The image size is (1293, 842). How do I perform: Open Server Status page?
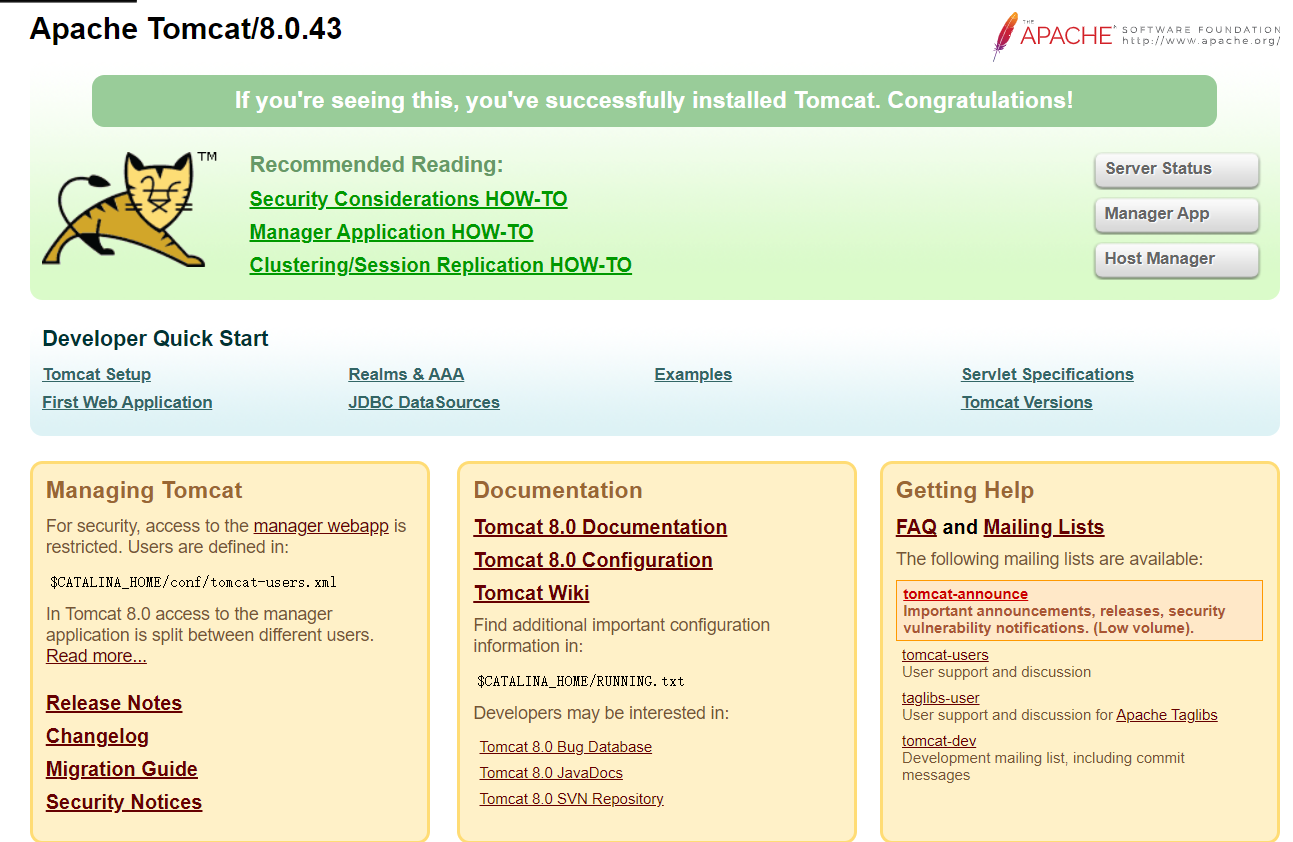[x=1176, y=169]
